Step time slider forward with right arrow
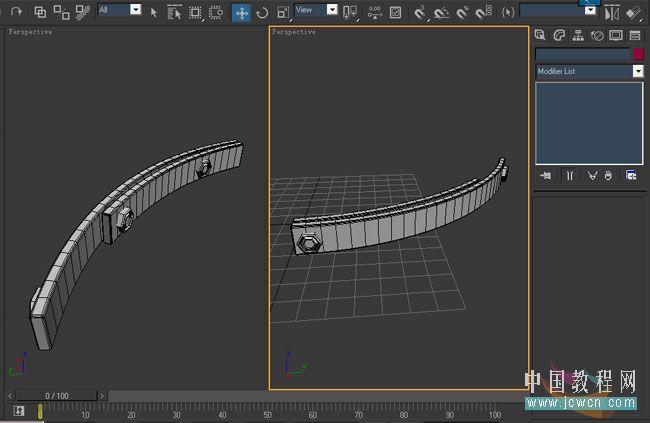This screenshot has width=650, height=423. point(102,396)
